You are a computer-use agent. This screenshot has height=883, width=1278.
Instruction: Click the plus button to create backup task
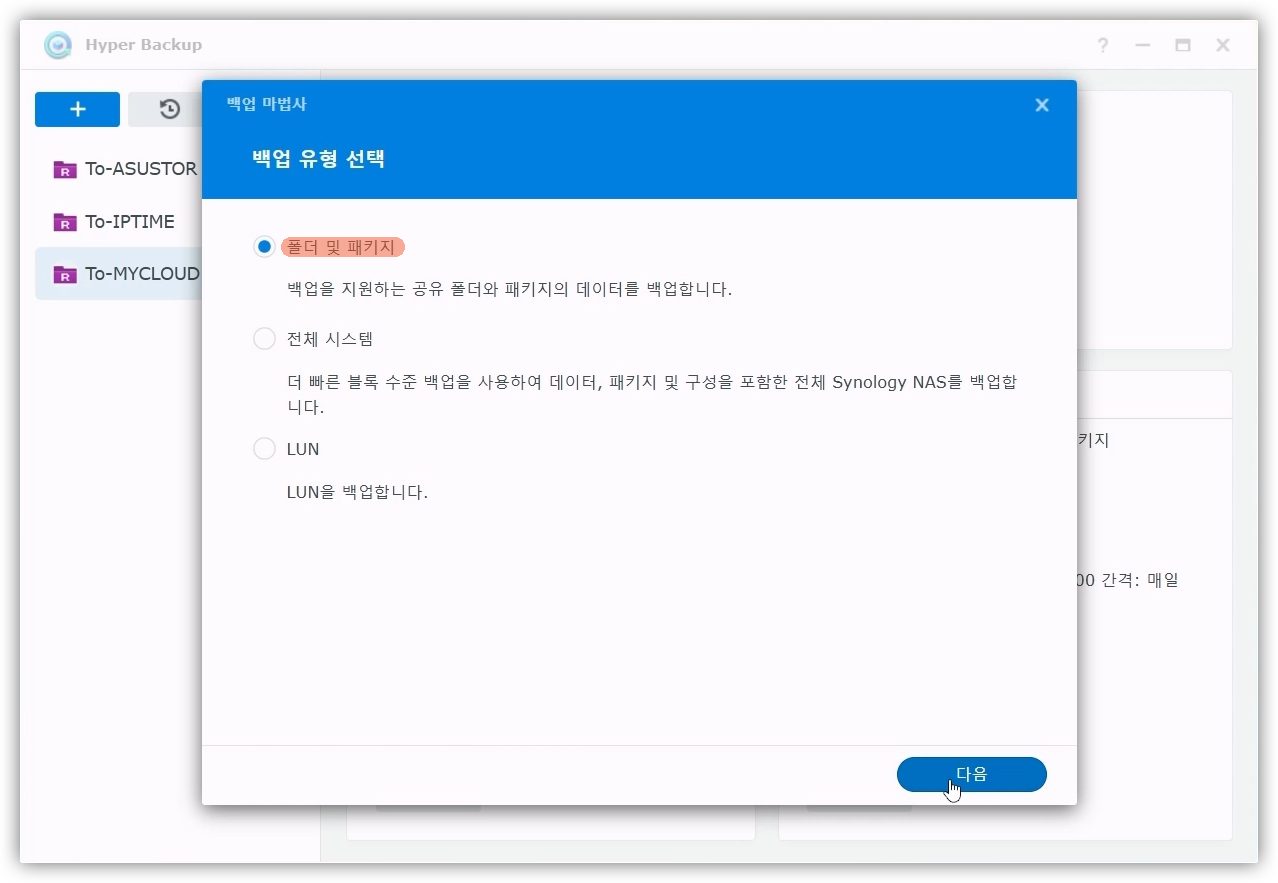coord(77,109)
